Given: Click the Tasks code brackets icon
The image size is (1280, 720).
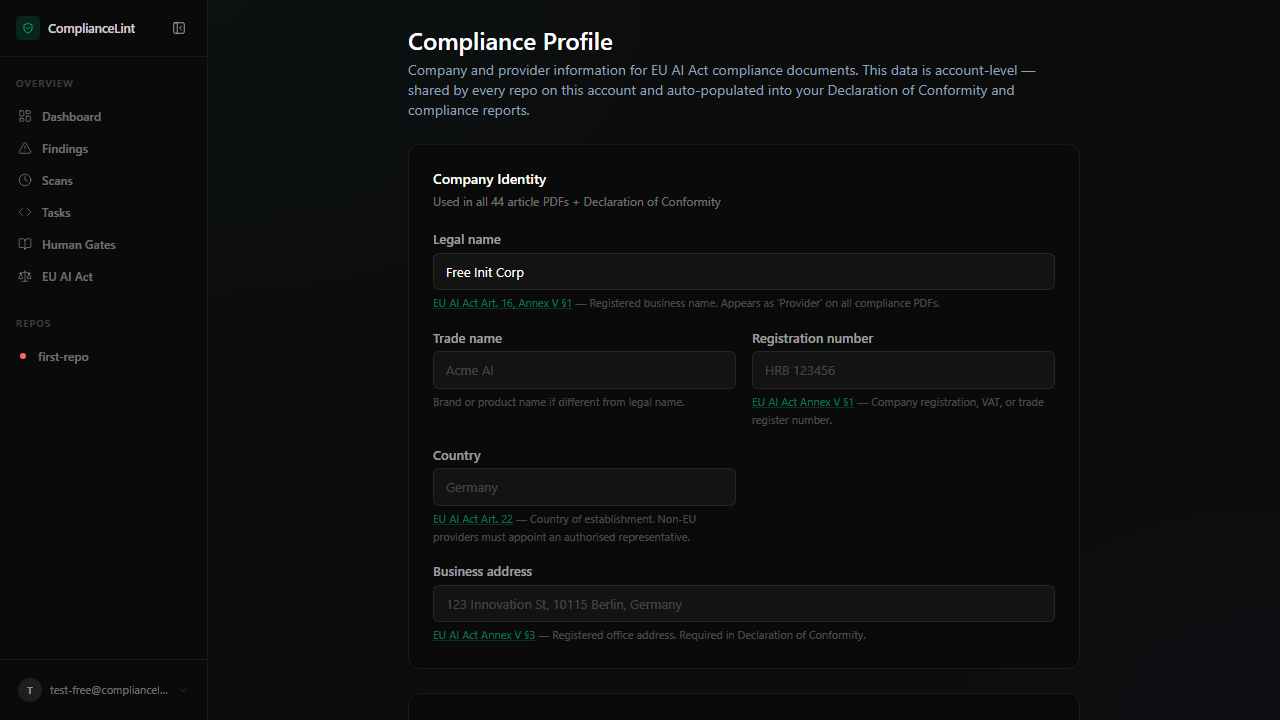Looking at the screenshot, I should (x=25, y=213).
